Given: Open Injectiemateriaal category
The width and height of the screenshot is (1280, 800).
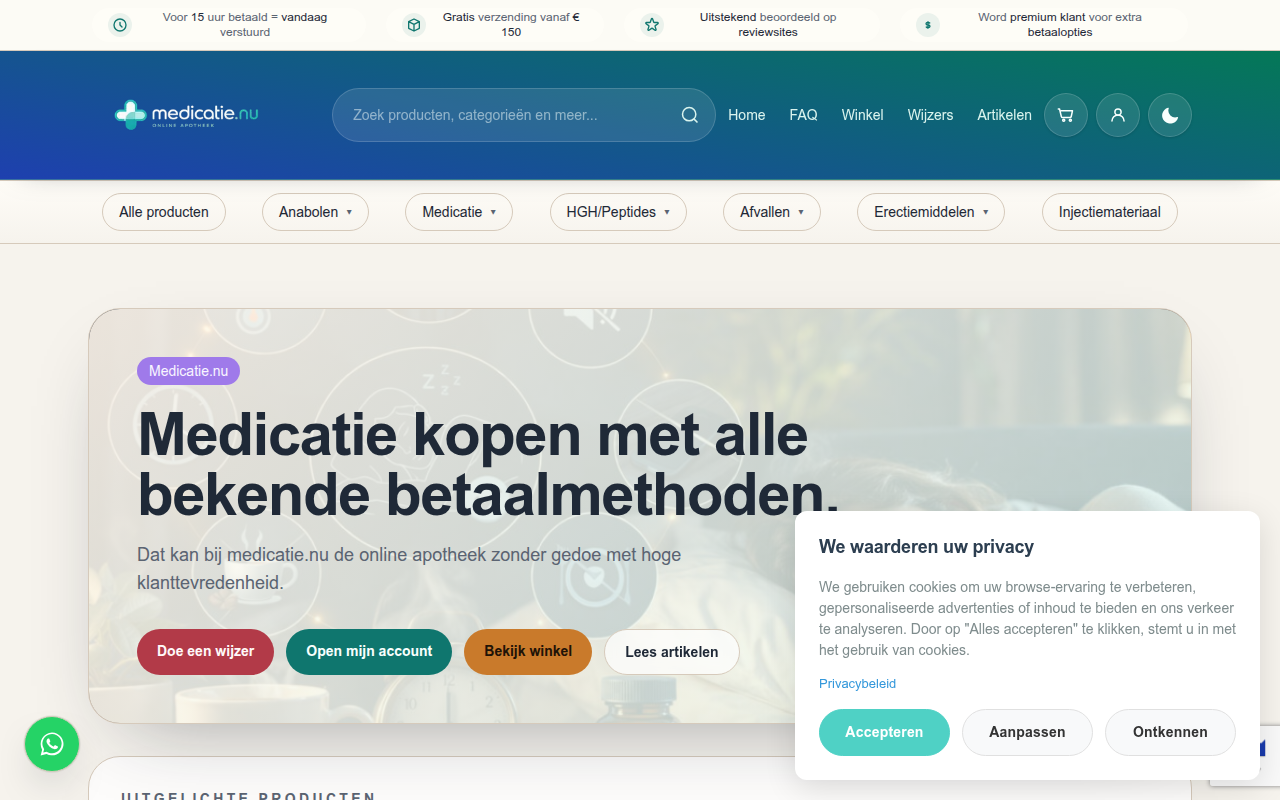Looking at the screenshot, I should (1110, 212).
